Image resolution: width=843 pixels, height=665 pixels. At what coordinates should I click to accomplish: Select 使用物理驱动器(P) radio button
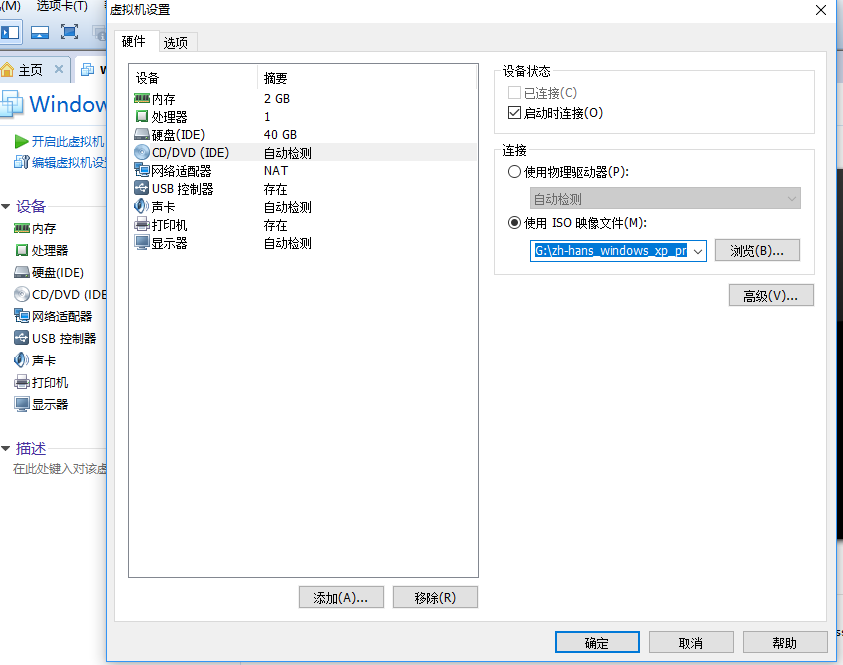coord(515,171)
